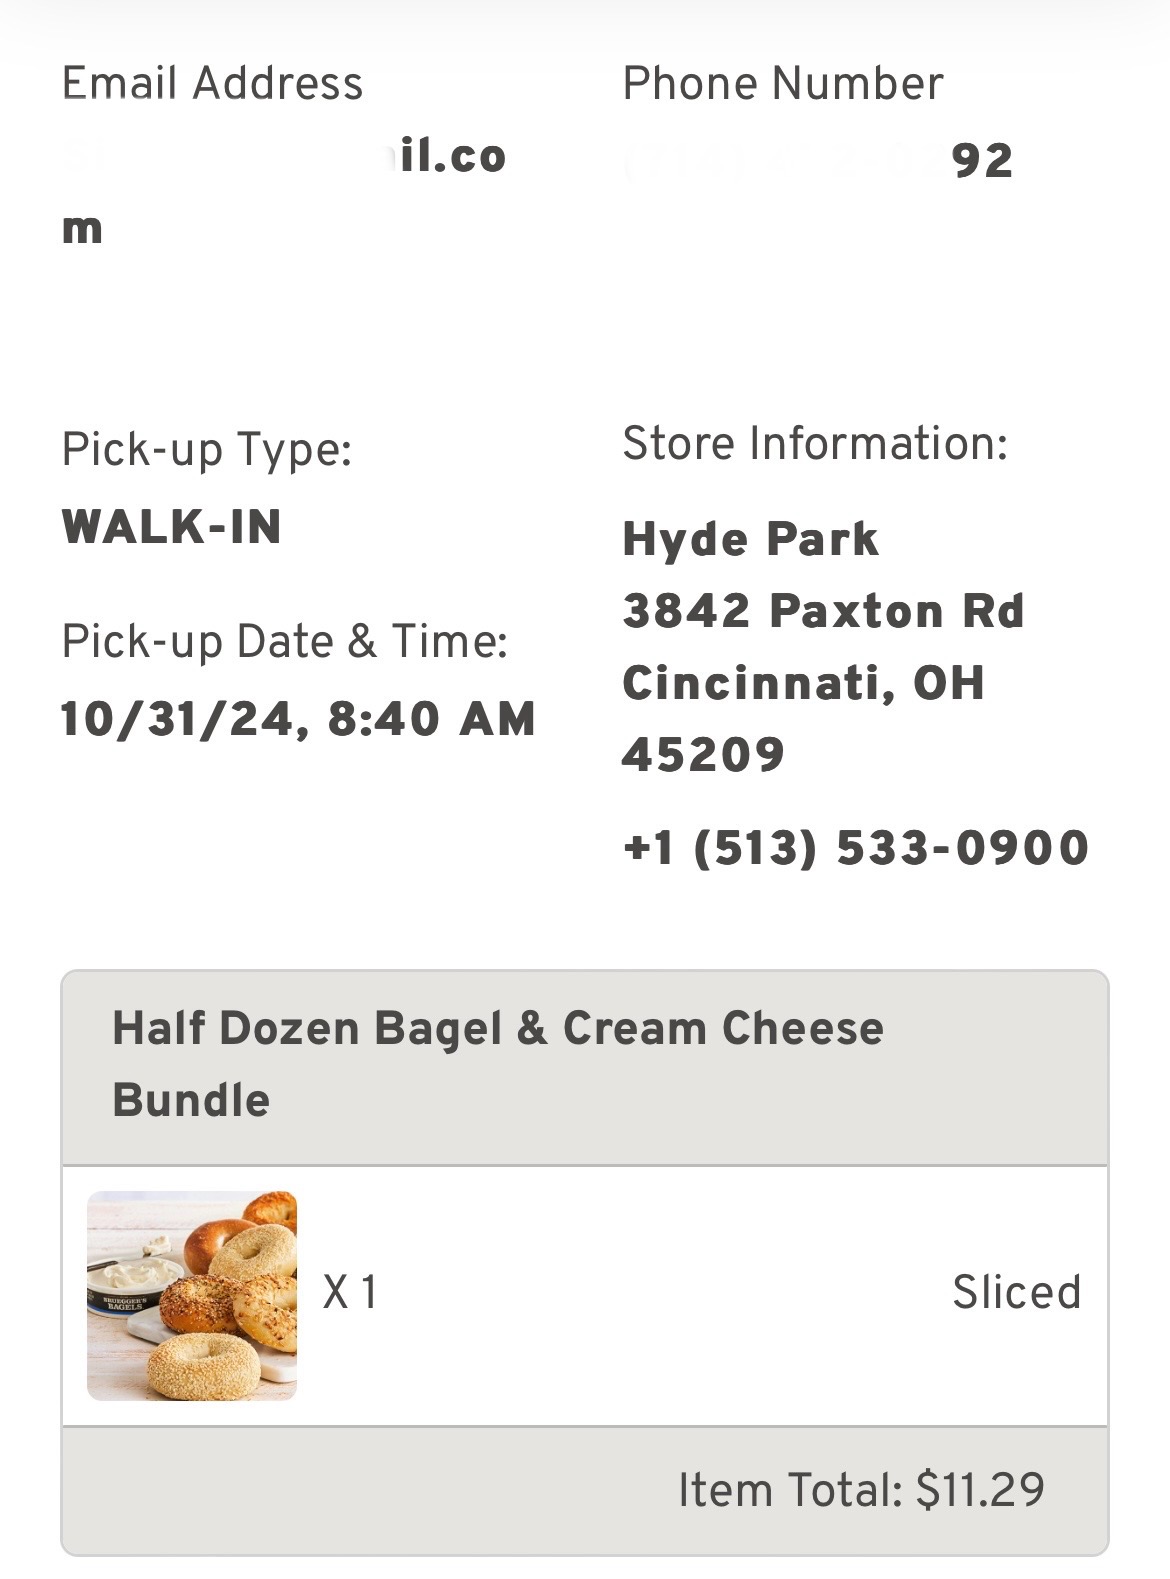1170x1579 pixels.
Task: Tap the trailing "m" of the wrapped email
Action: coord(82,229)
